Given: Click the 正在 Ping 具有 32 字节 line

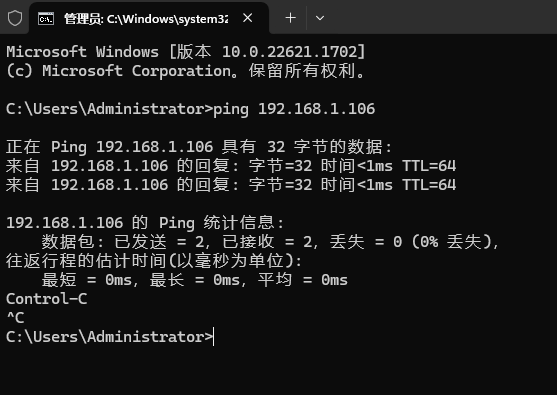Looking at the screenshot, I should pos(199,147).
